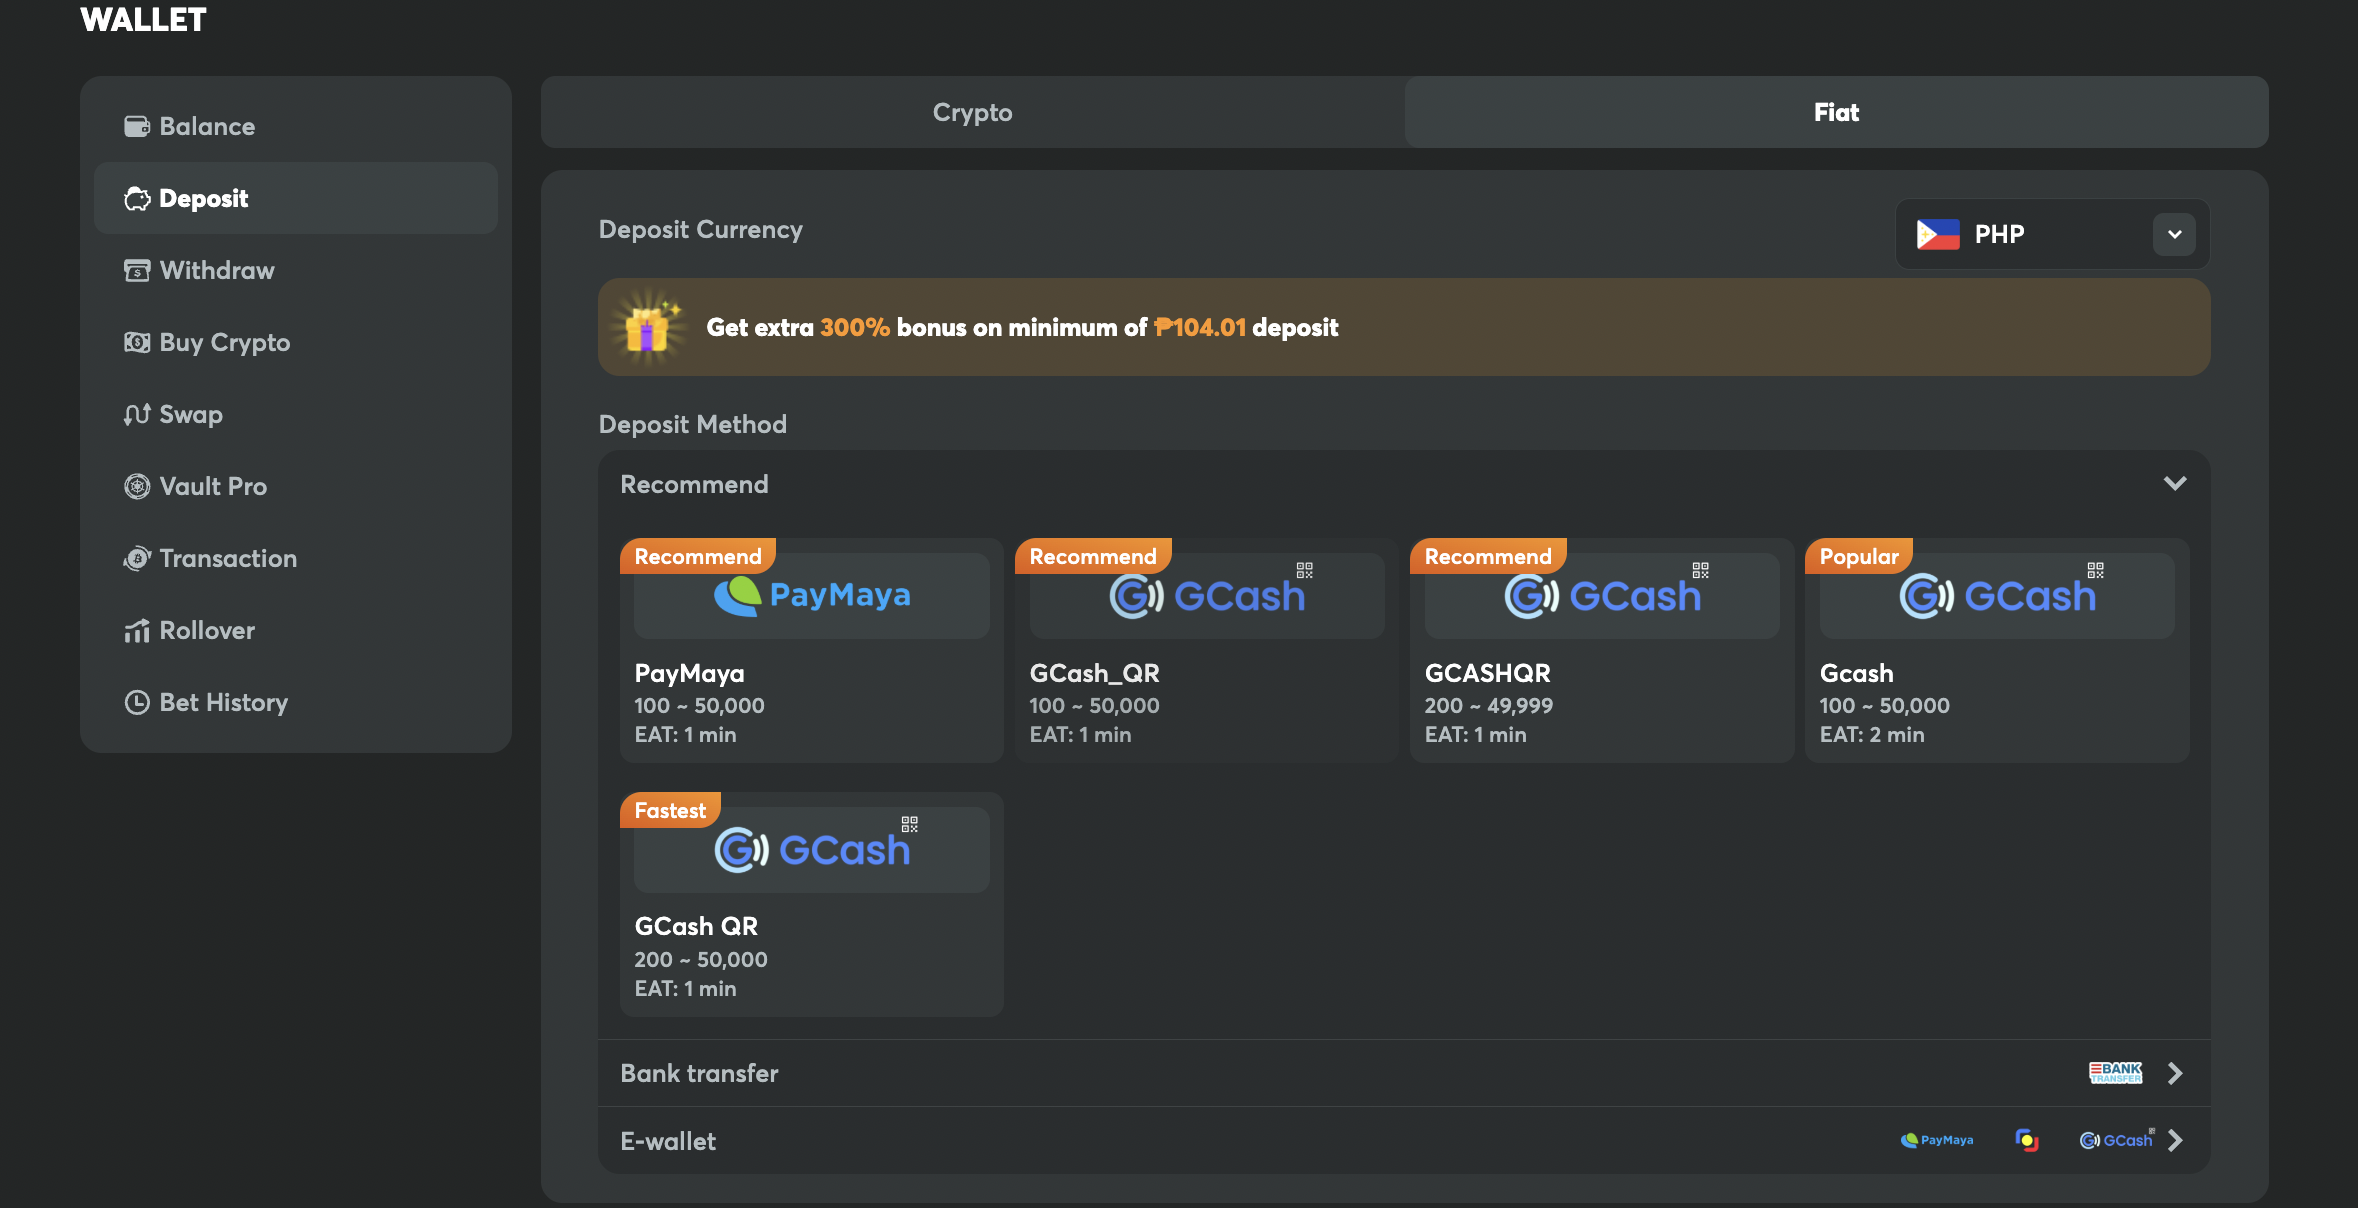Click the Buy Crypto cash icon
Viewport: 2358px width, 1208px height.
tap(137, 342)
